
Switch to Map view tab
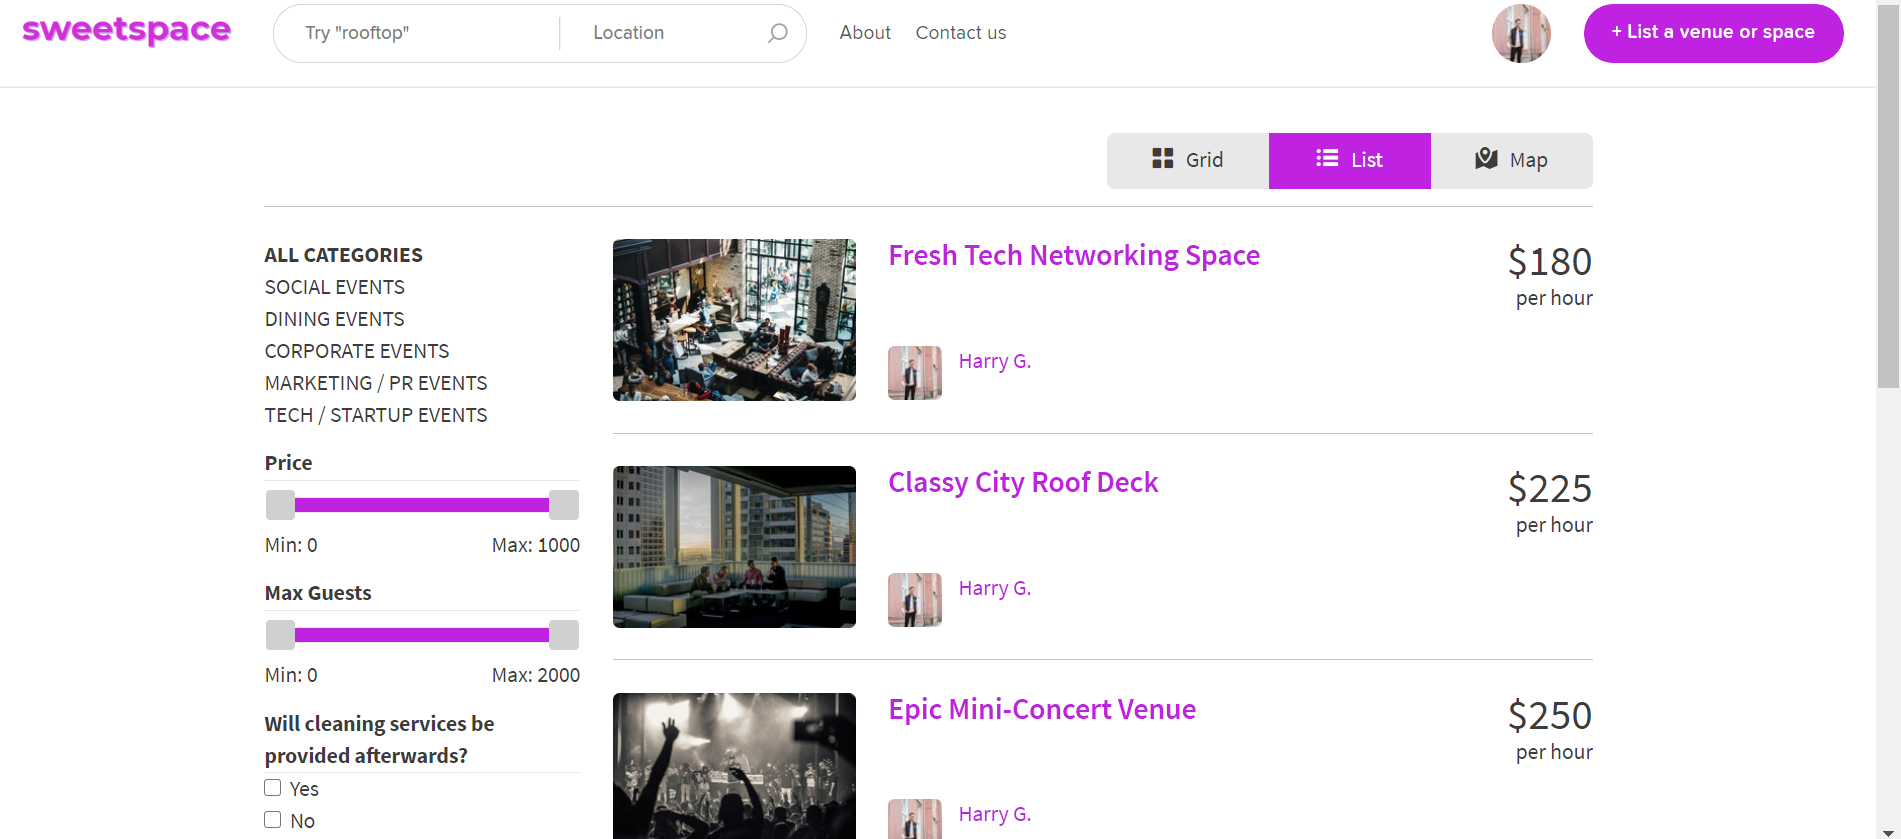tap(1512, 161)
